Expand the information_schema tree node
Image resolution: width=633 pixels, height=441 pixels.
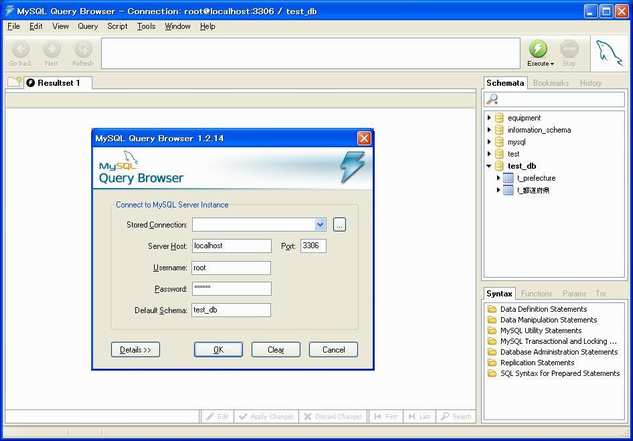[489, 130]
